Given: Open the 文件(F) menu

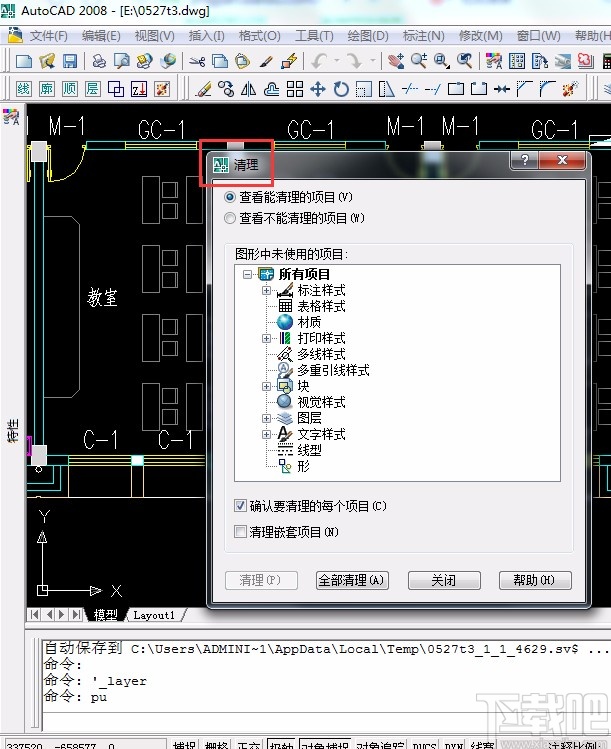Looking at the screenshot, I should tap(48, 36).
